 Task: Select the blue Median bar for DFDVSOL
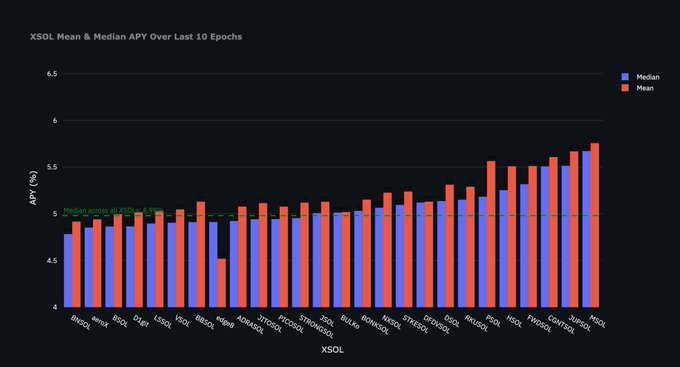(x=420, y=255)
